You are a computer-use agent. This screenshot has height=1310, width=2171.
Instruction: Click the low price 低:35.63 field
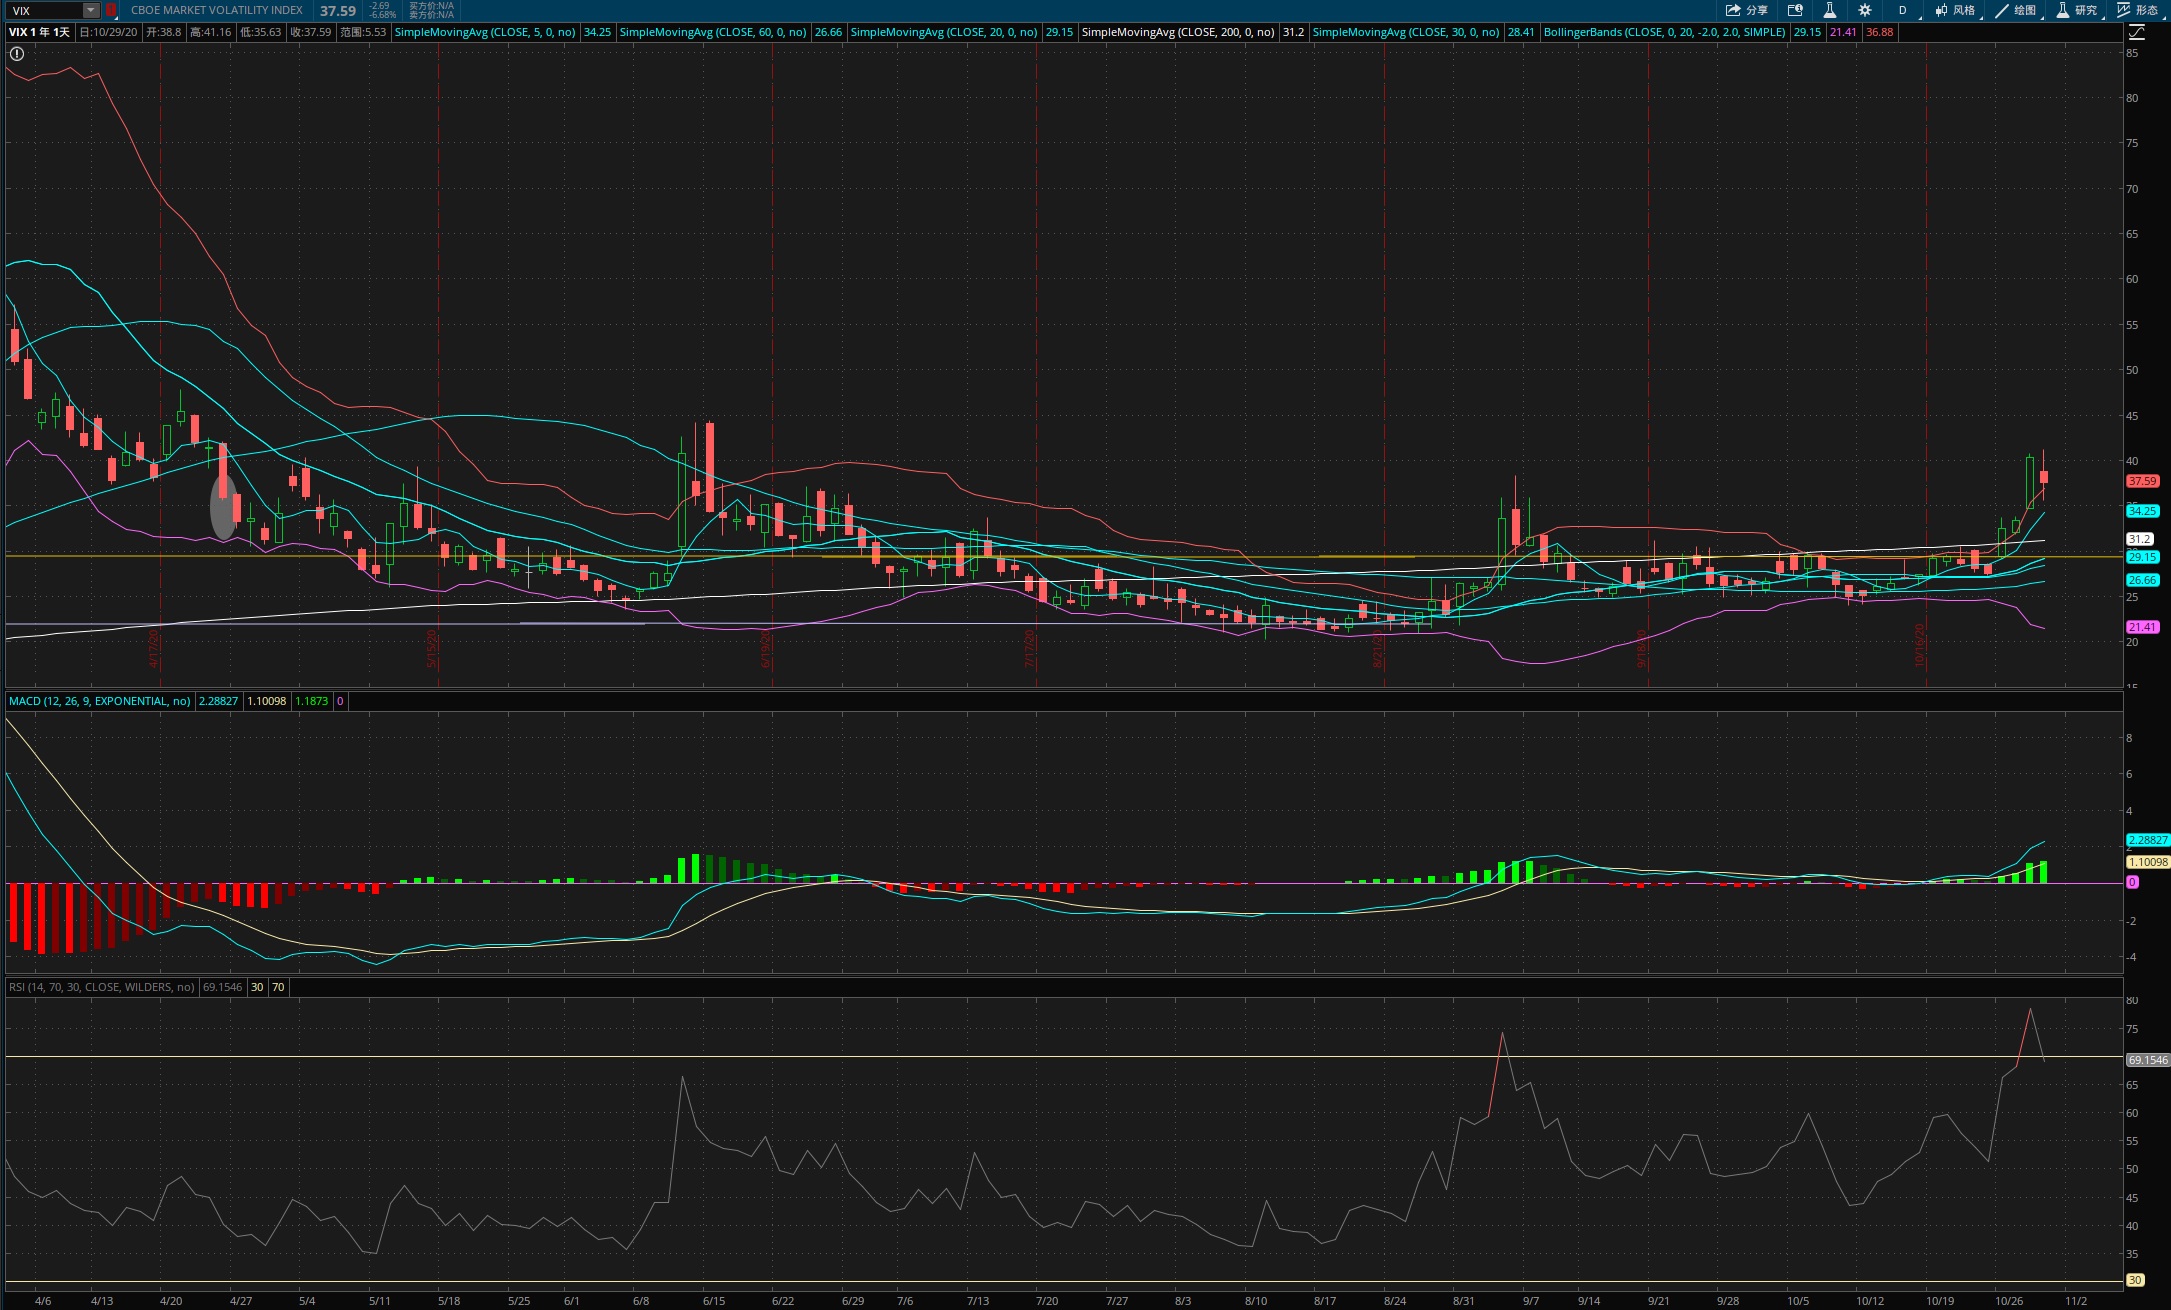click(x=260, y=32)
